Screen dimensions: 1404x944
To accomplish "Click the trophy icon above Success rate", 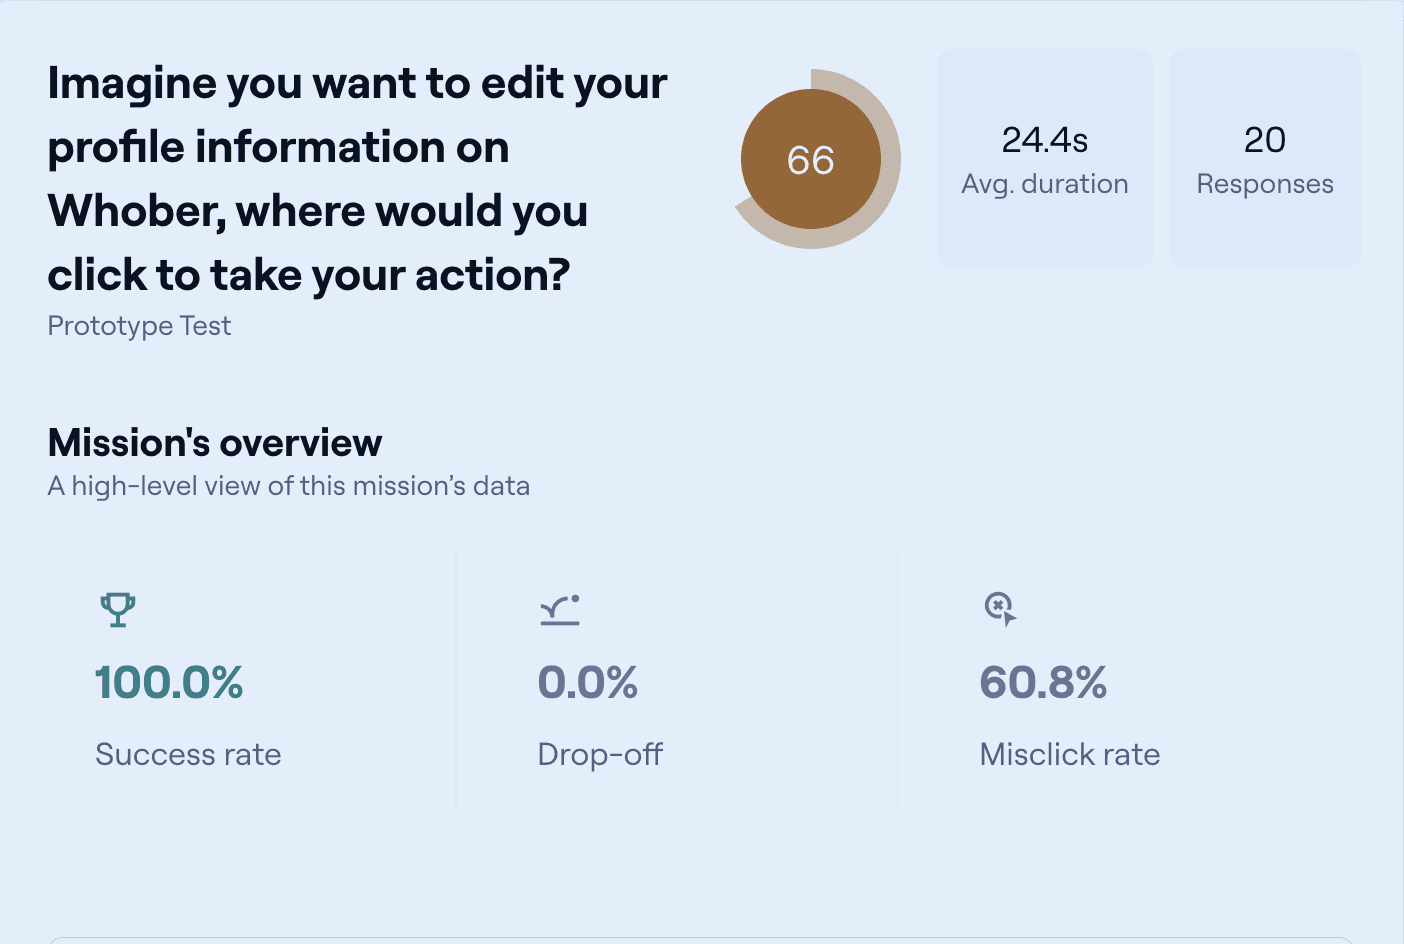I will point(118,609).
